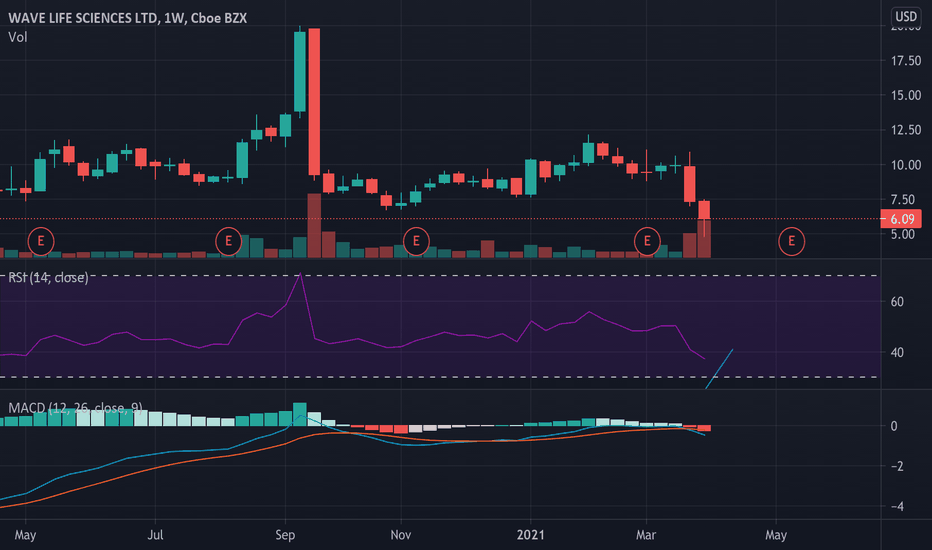Click the largest red volume bar

[314, 225]
